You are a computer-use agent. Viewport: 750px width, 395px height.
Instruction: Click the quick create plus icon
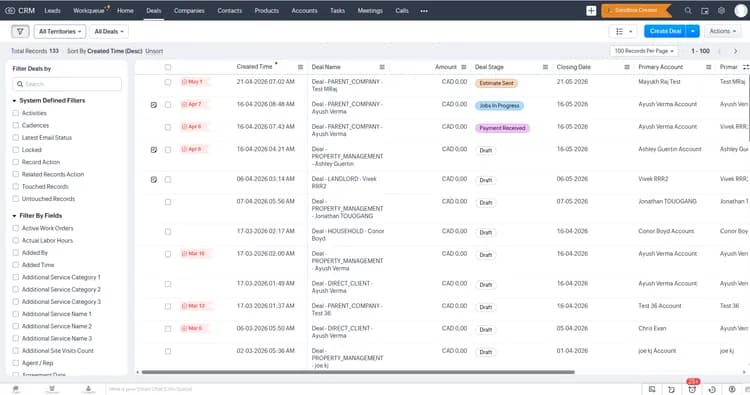point(591,11)
